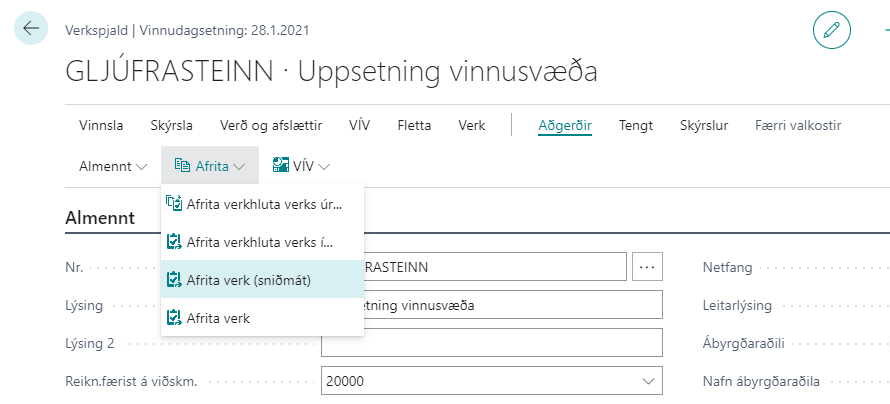The height and width of the screenshot is (404, 890).
Task: Select Afrita verkhluta verks úr menu entry
Action: point(263,204)
